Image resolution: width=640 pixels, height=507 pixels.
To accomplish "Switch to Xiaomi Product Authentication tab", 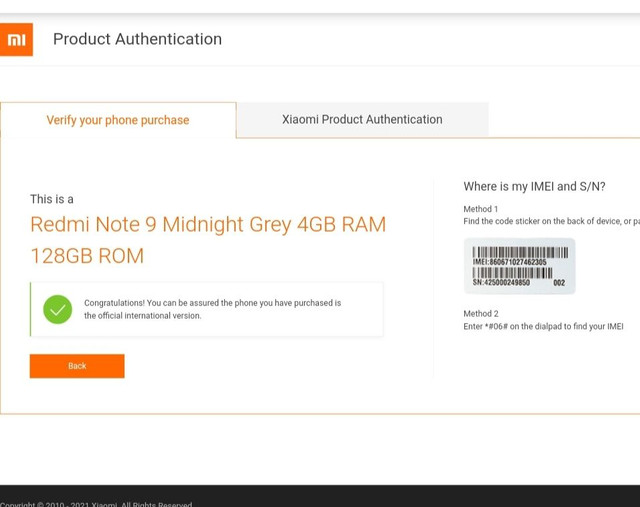I will pyautogui.click(x=362, y=120).
